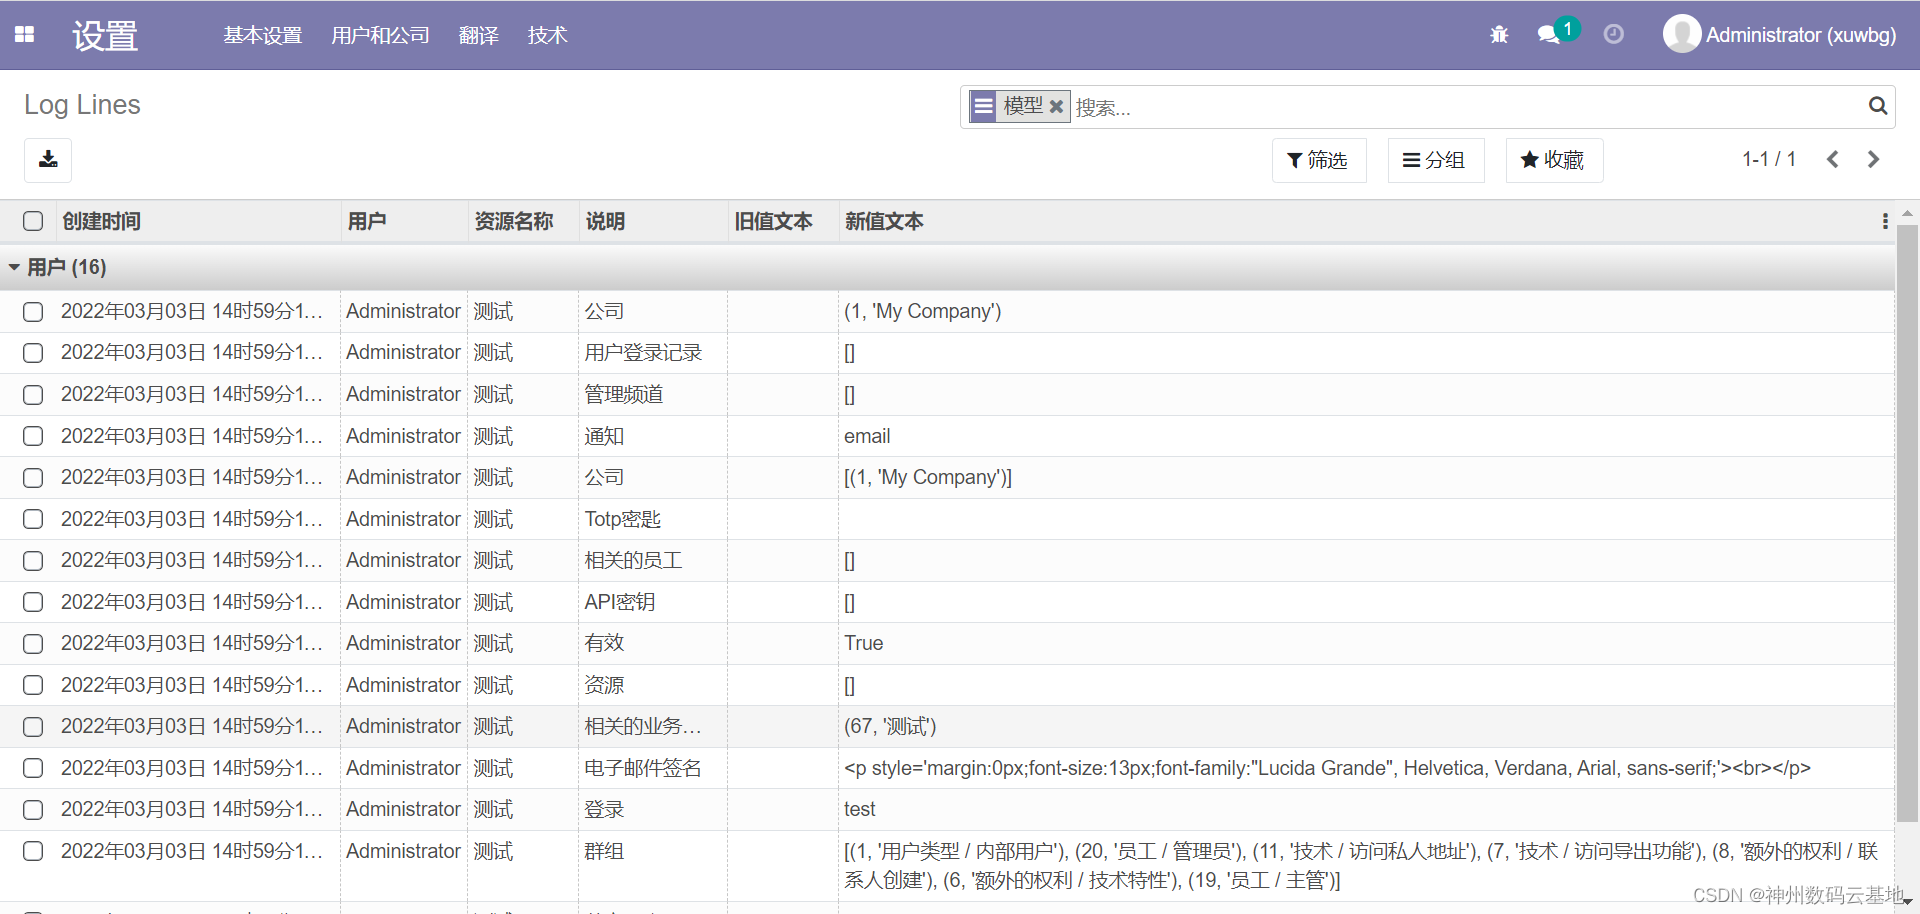Open the 分组 group-by dropdown
The height and width of the screenshot is (914, 1920).
point(1435,160)
